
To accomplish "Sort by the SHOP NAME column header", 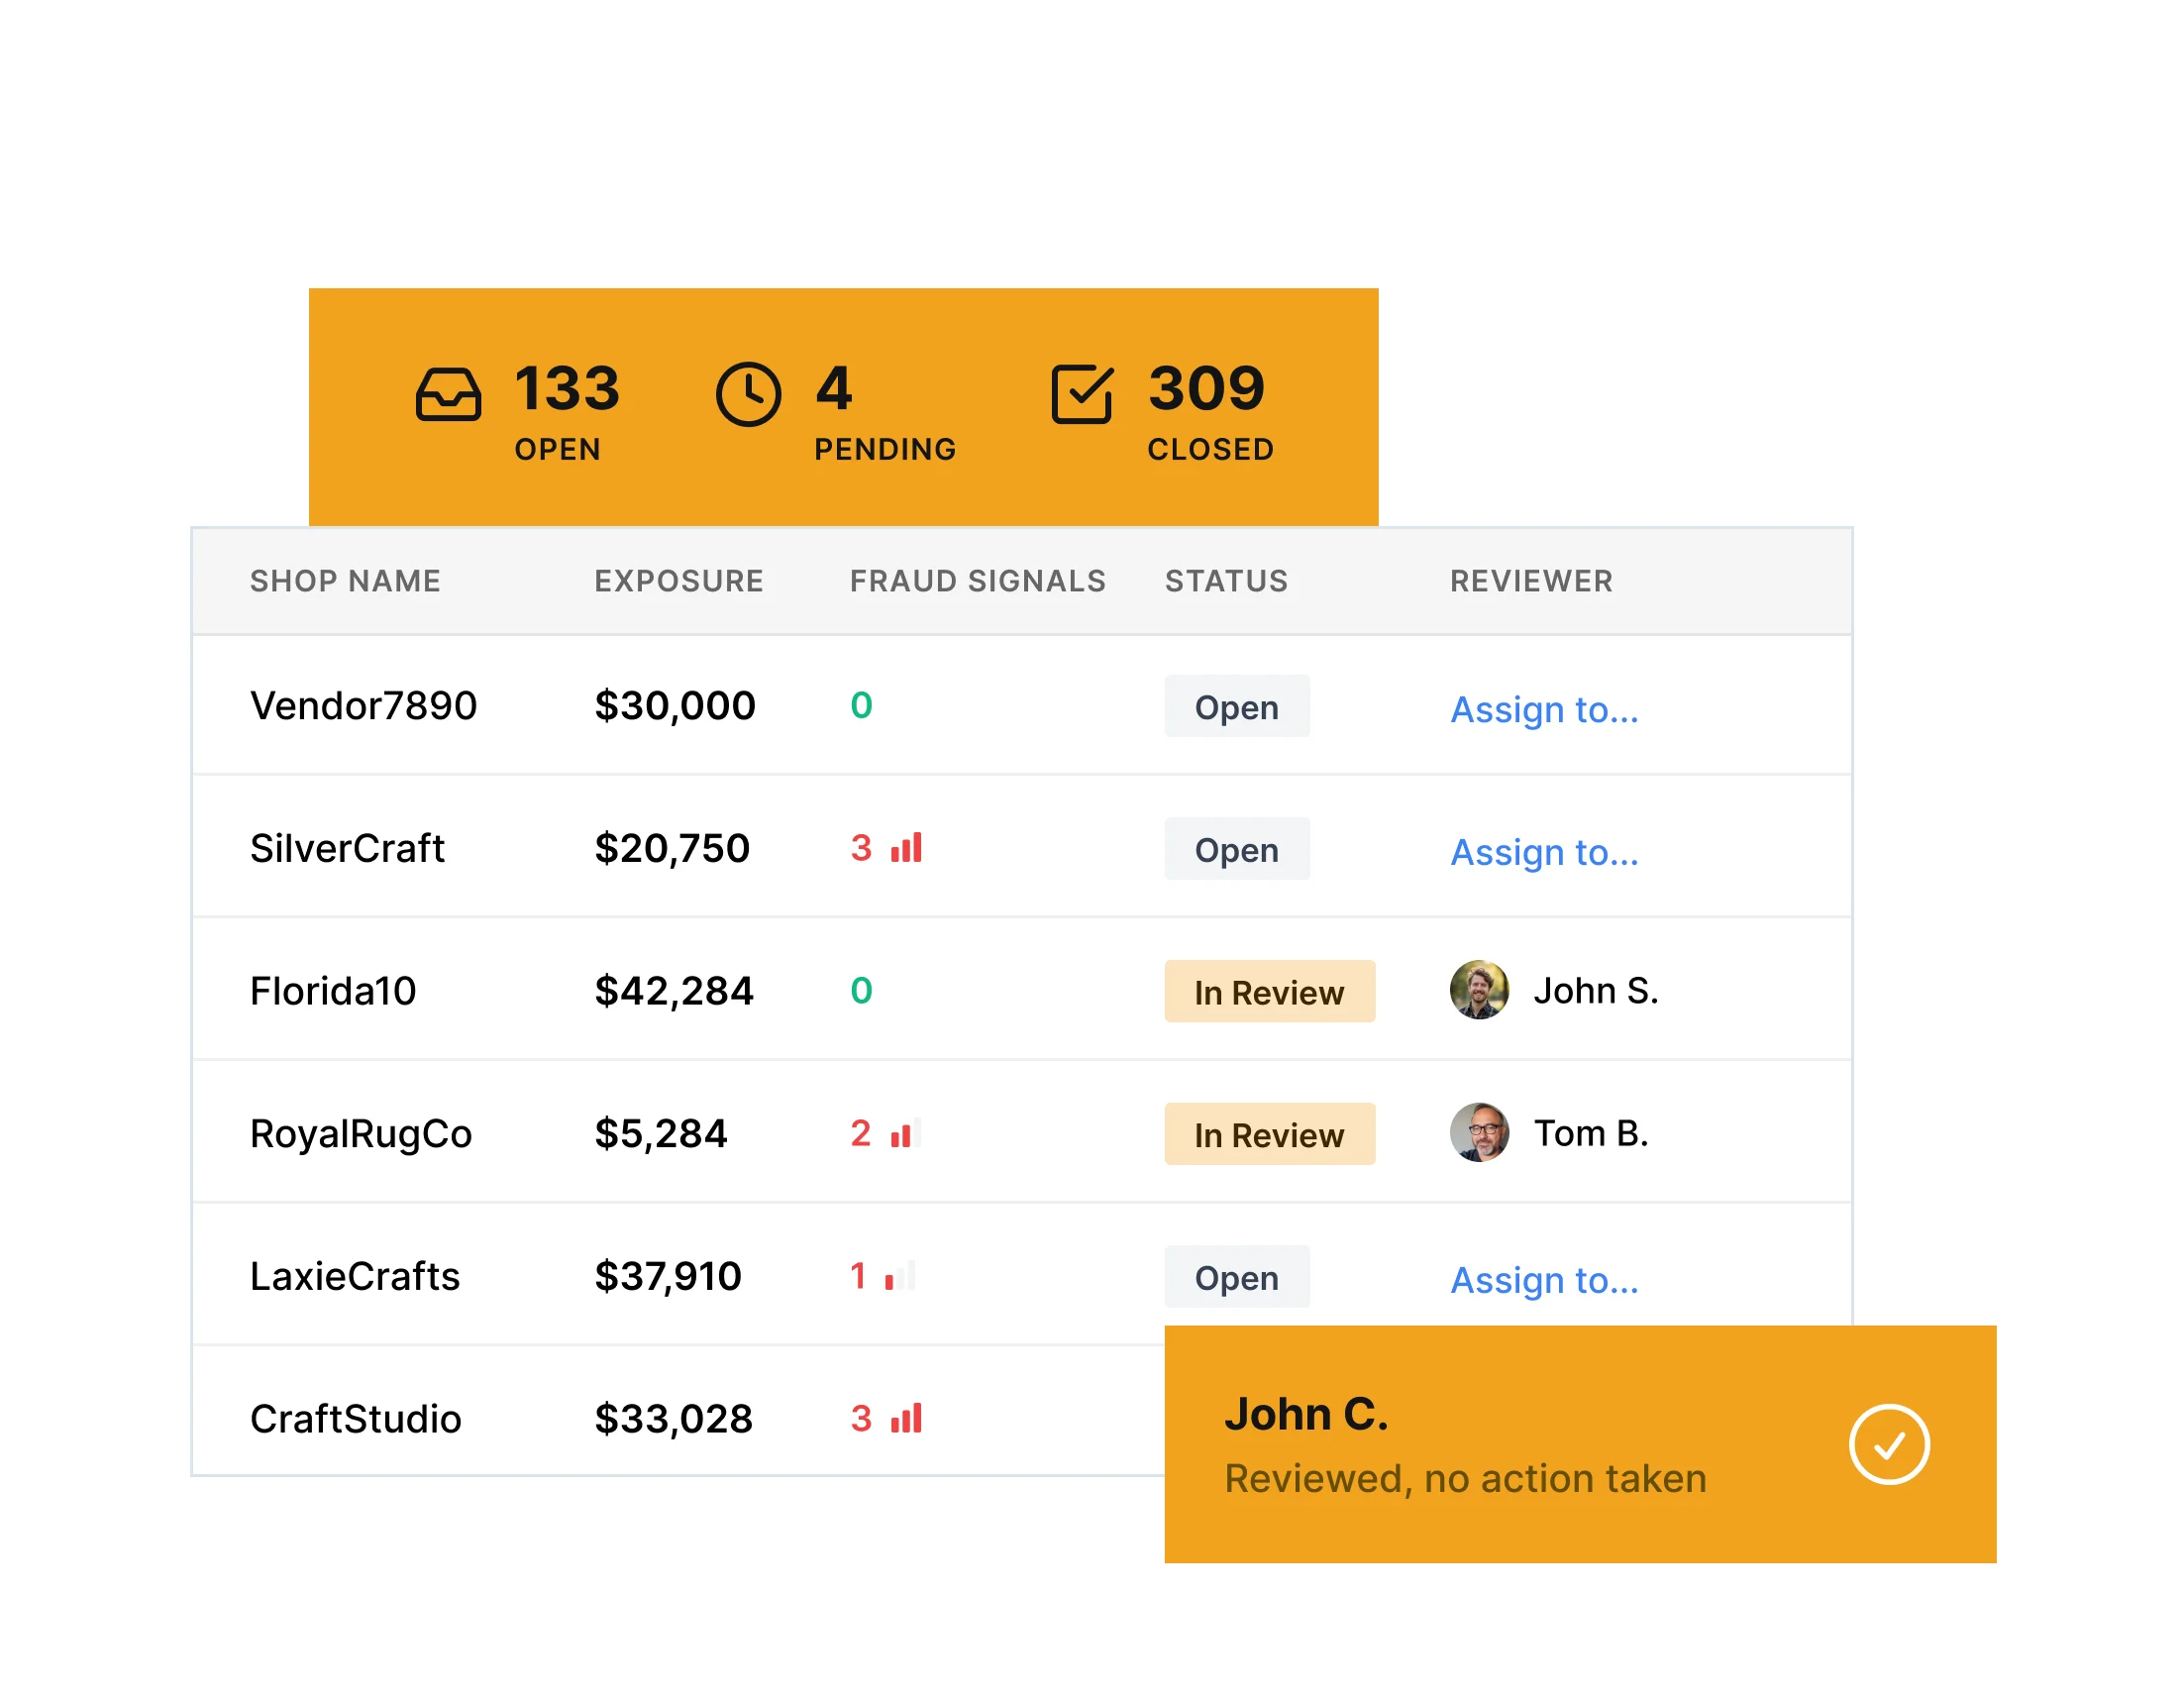I will point(344,581).
